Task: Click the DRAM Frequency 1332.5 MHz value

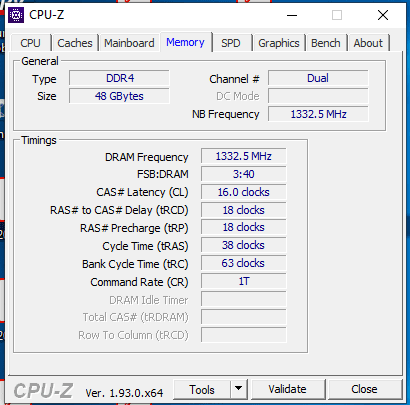Action: [244, 156]
